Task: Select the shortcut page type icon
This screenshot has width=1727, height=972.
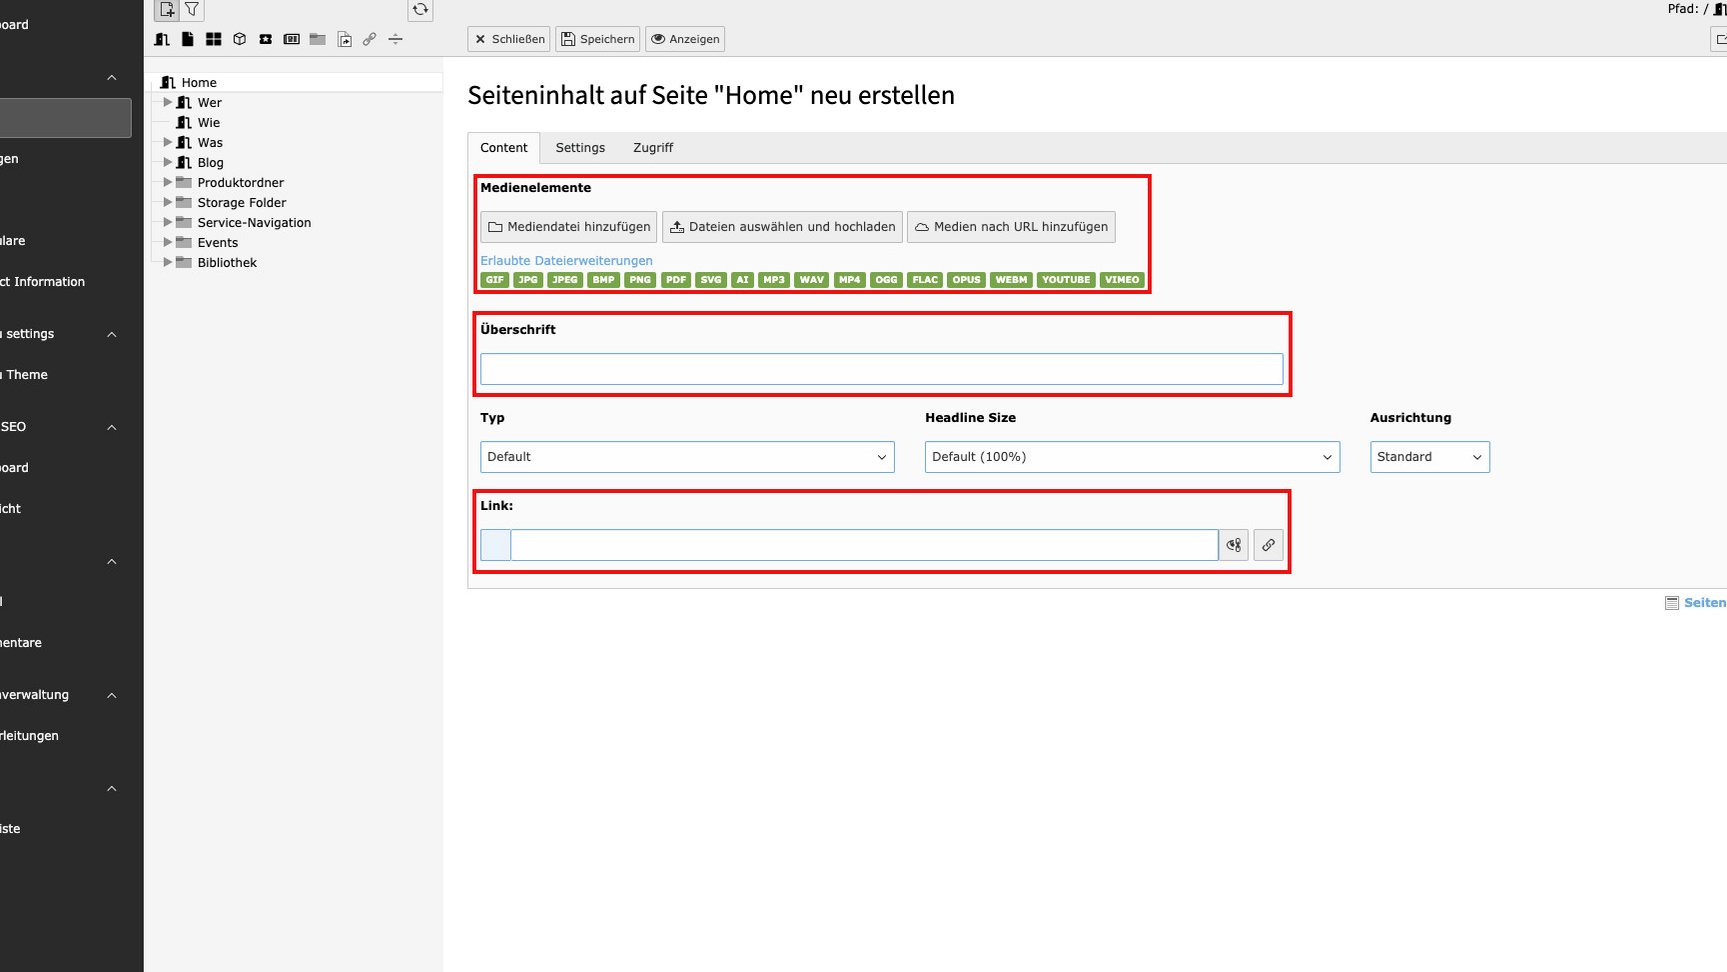Action: click(344, 40)
